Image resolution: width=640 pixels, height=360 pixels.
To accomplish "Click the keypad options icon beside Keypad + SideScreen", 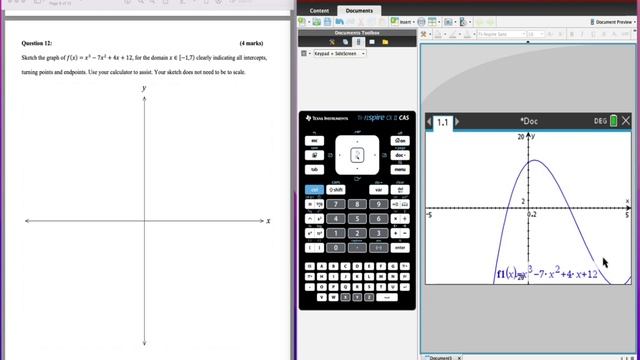I will (304, 53).
